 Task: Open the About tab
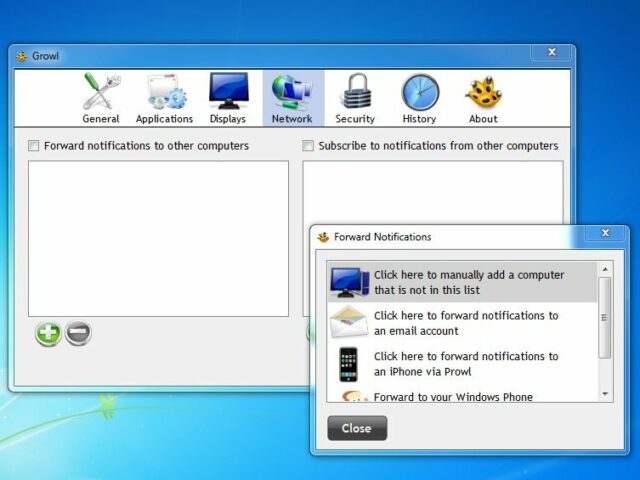coord(483,98)
